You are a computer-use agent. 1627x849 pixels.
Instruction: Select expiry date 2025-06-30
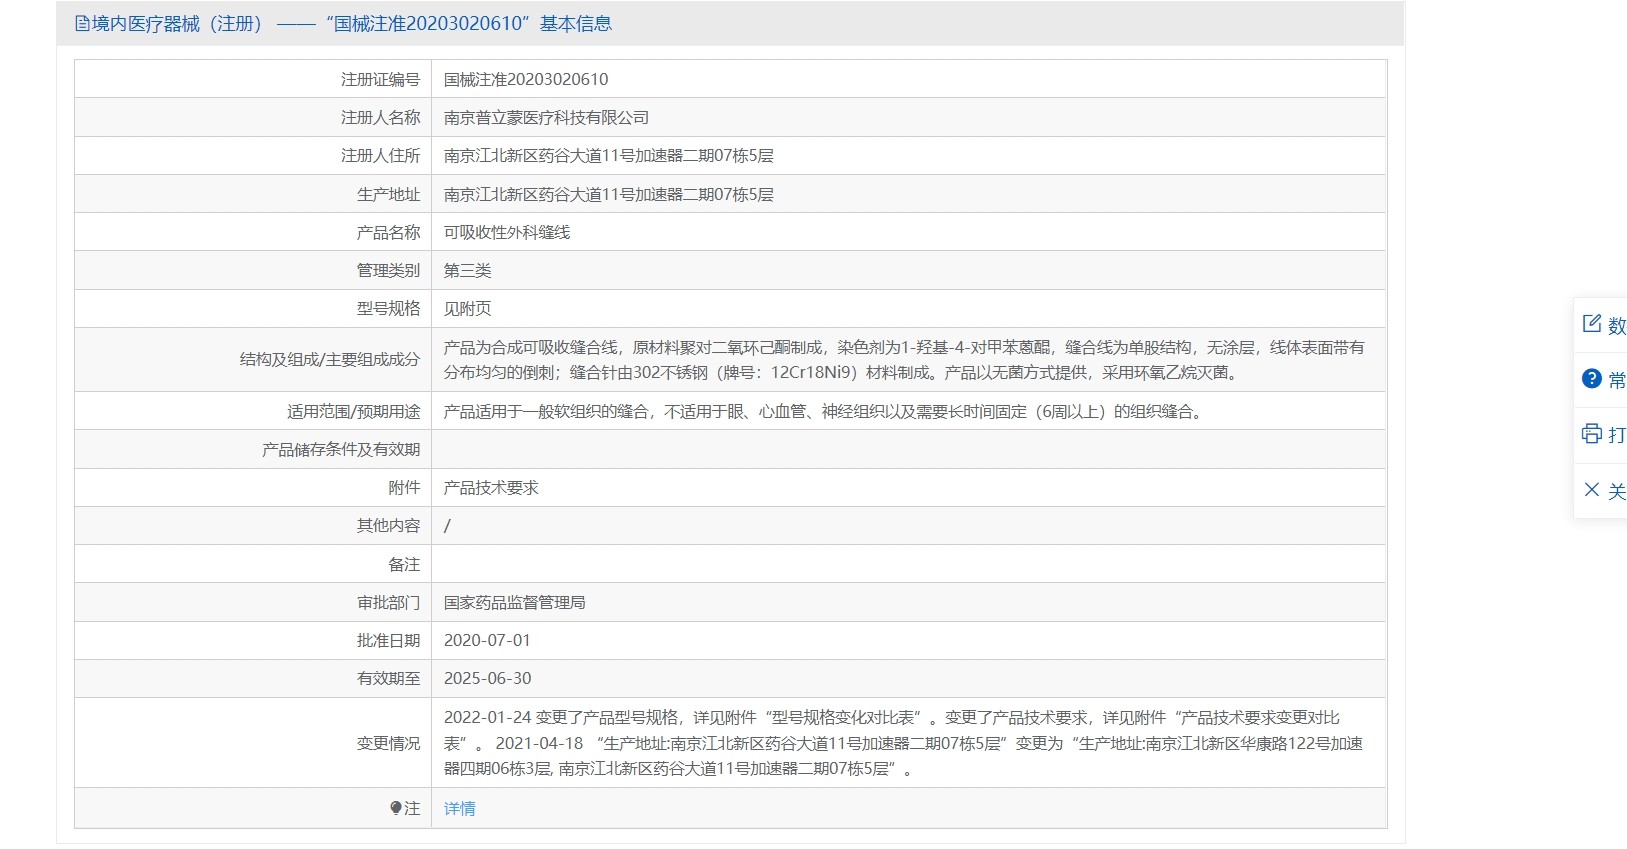[x=487, y=678]
